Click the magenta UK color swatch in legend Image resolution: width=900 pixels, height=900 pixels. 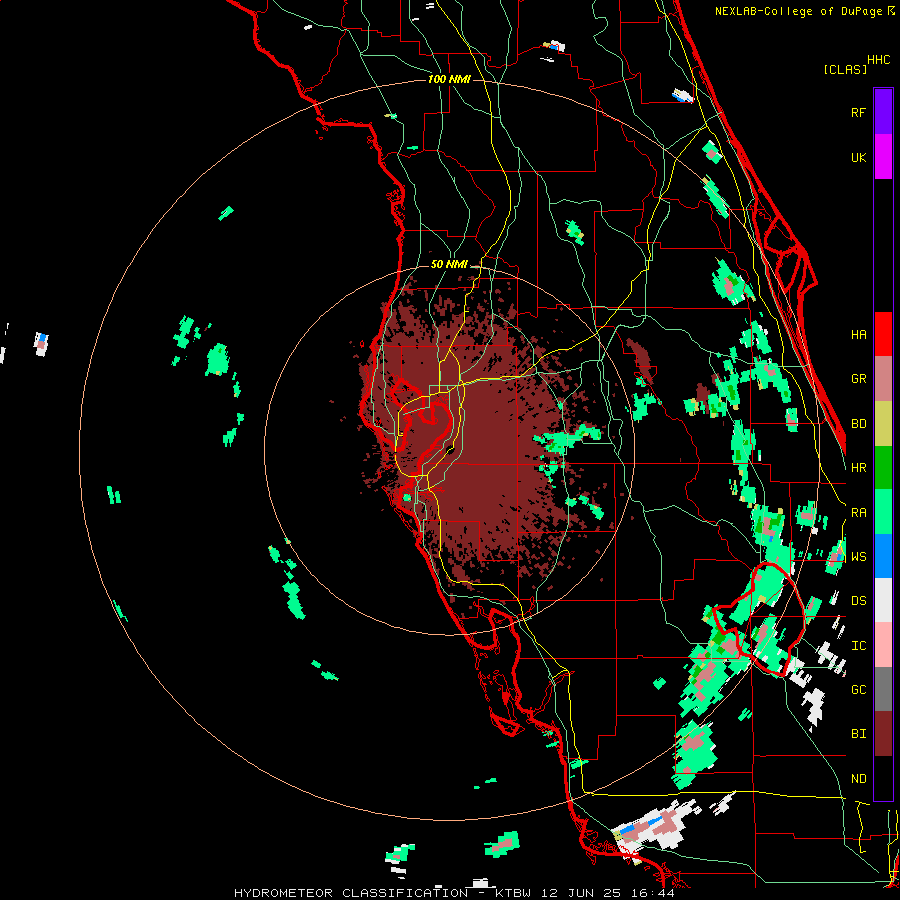pos(883,157)
